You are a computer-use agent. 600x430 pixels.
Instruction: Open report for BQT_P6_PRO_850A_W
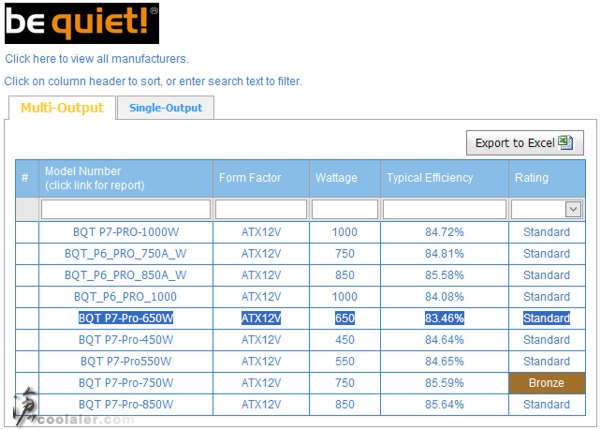pyautogui.click(x=125, y=275)
